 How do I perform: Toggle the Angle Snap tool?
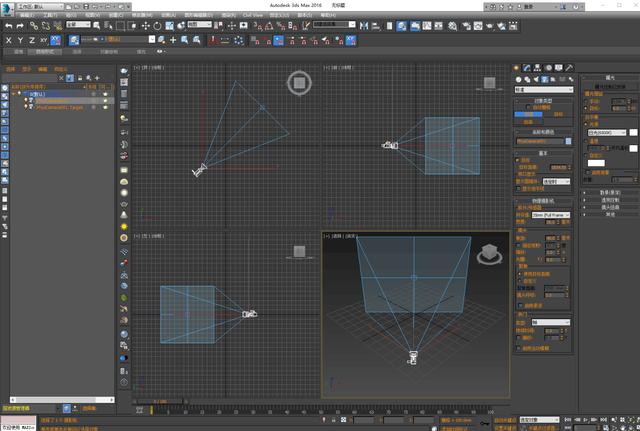(x=269, y=26)
